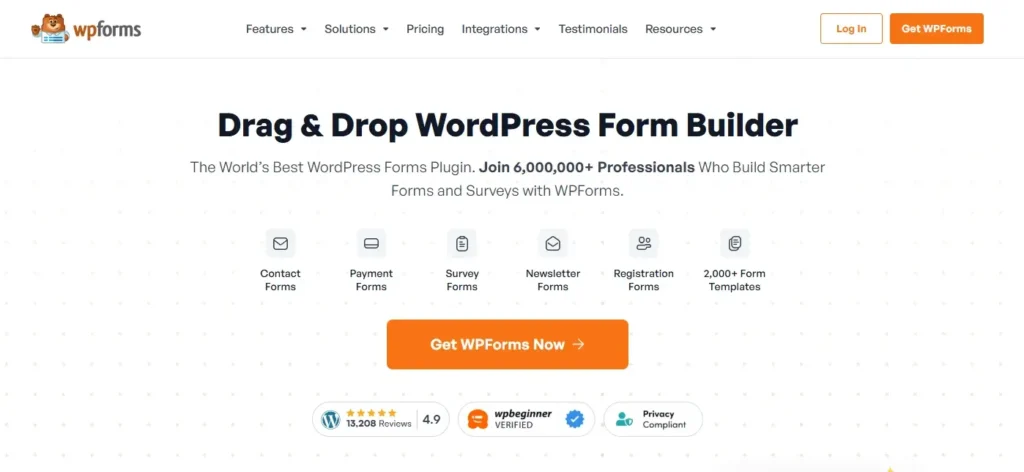Screen dimensions: 1024x472
Task: Select the Survey Forms clipboard icon
Action: 462,244
